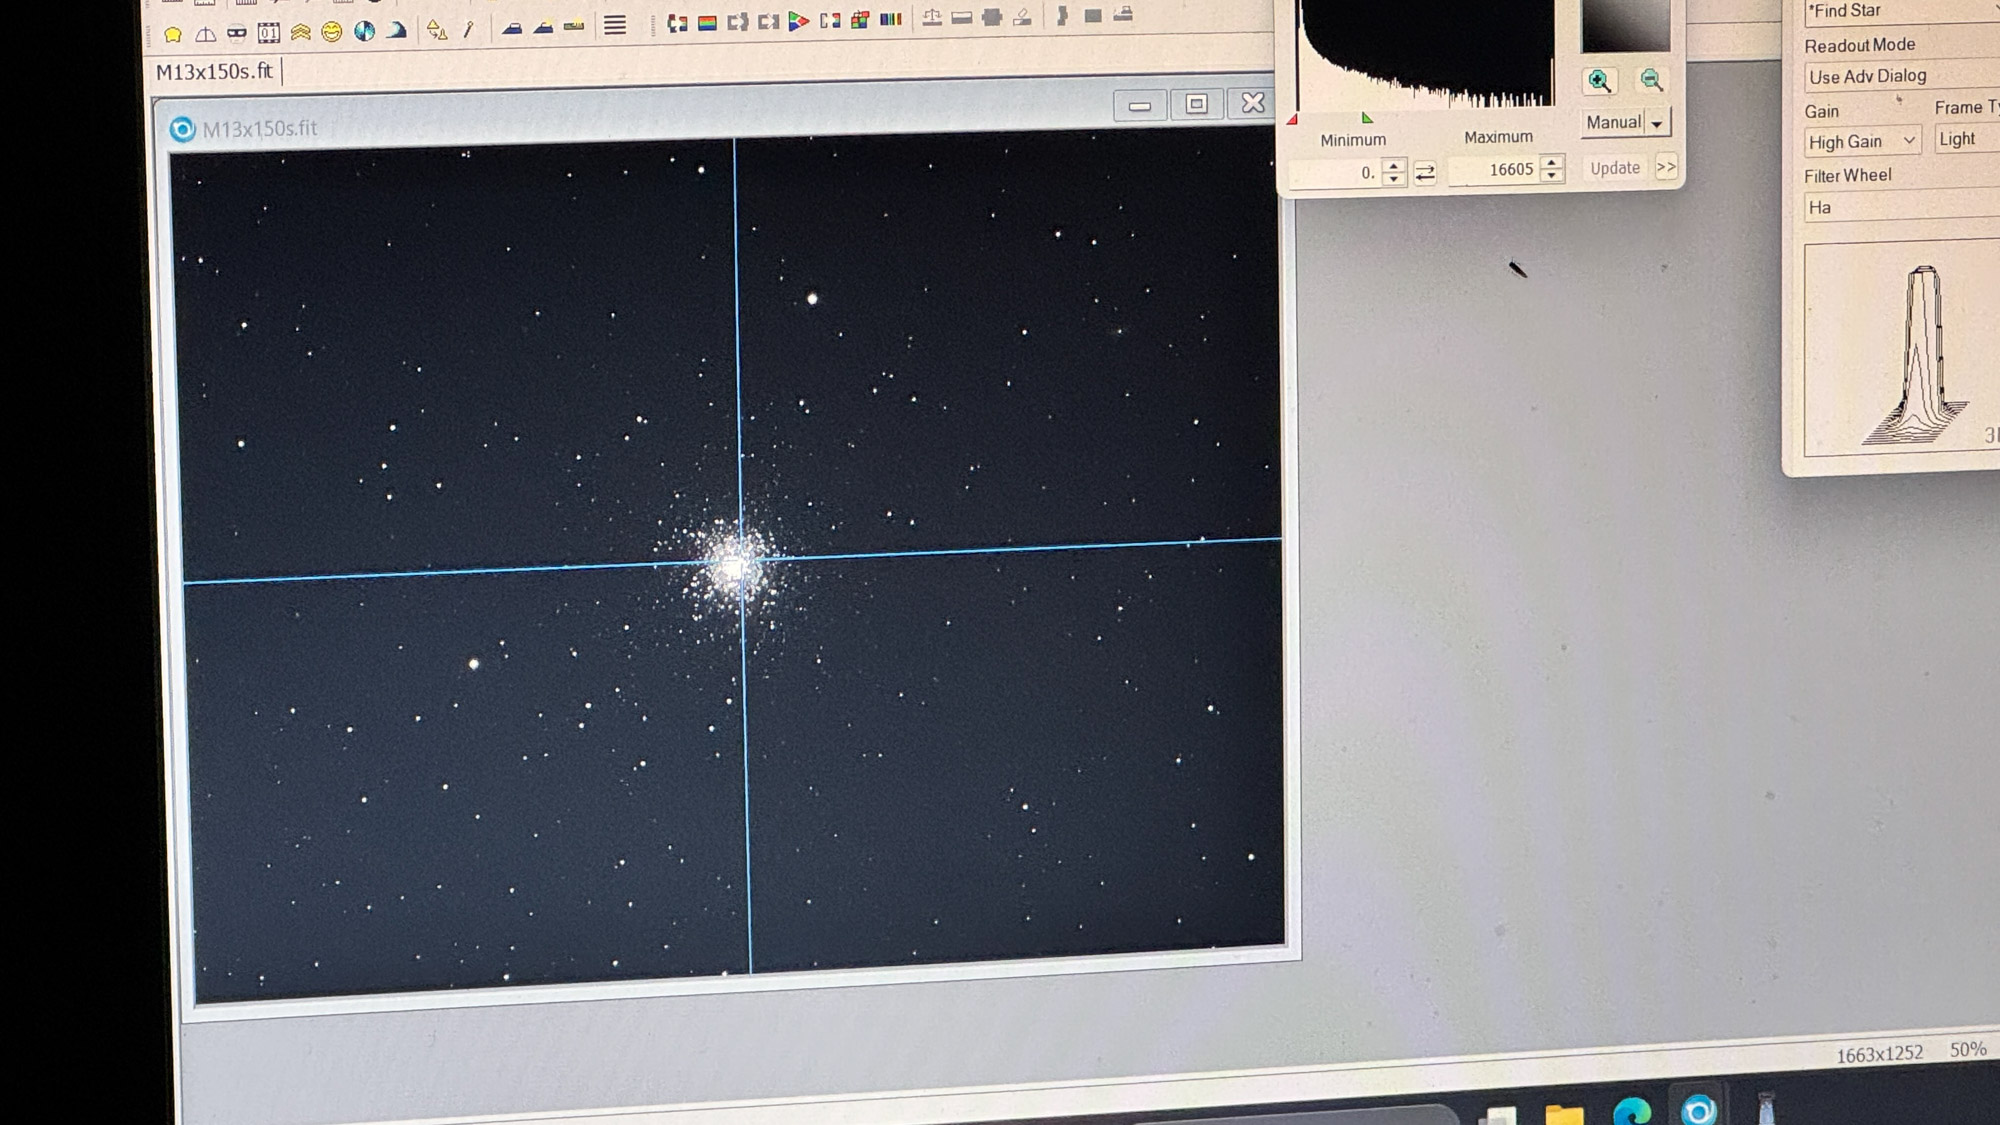Screen dimensions: 2000x1125
Task: Click the grayed balance scale icon
Action: pyautogui.click(x=932, y=17)
